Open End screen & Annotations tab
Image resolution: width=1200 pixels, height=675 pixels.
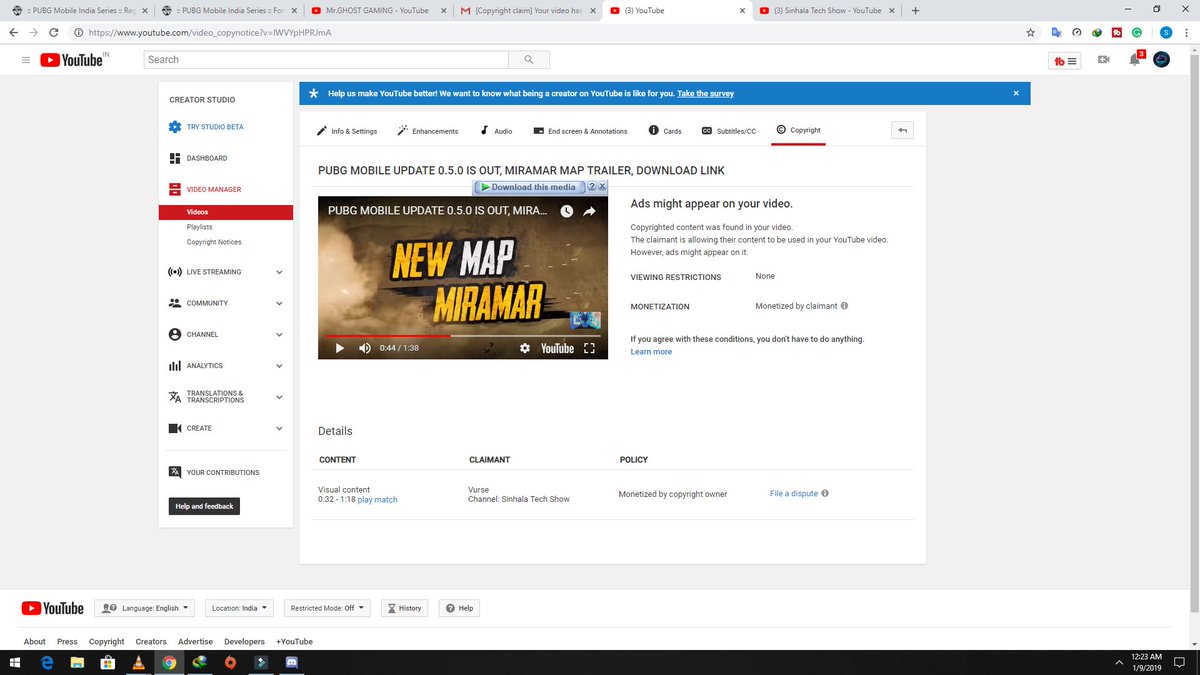point(580,131)
